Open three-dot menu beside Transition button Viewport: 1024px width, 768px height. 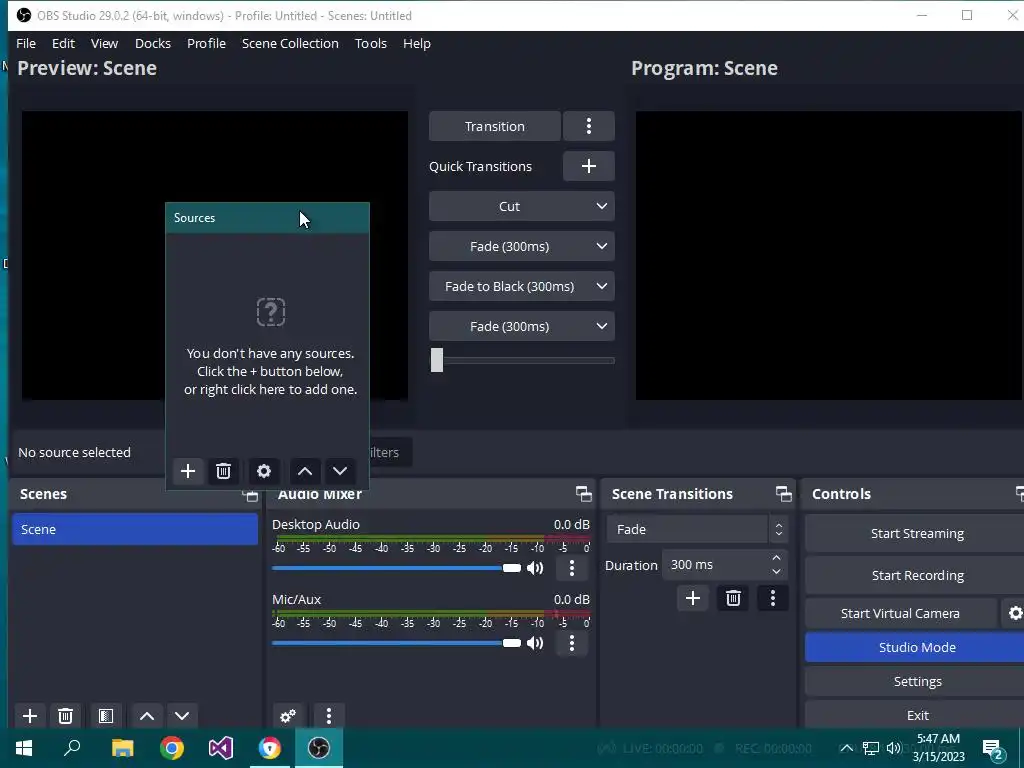click(x=588, y=126)
